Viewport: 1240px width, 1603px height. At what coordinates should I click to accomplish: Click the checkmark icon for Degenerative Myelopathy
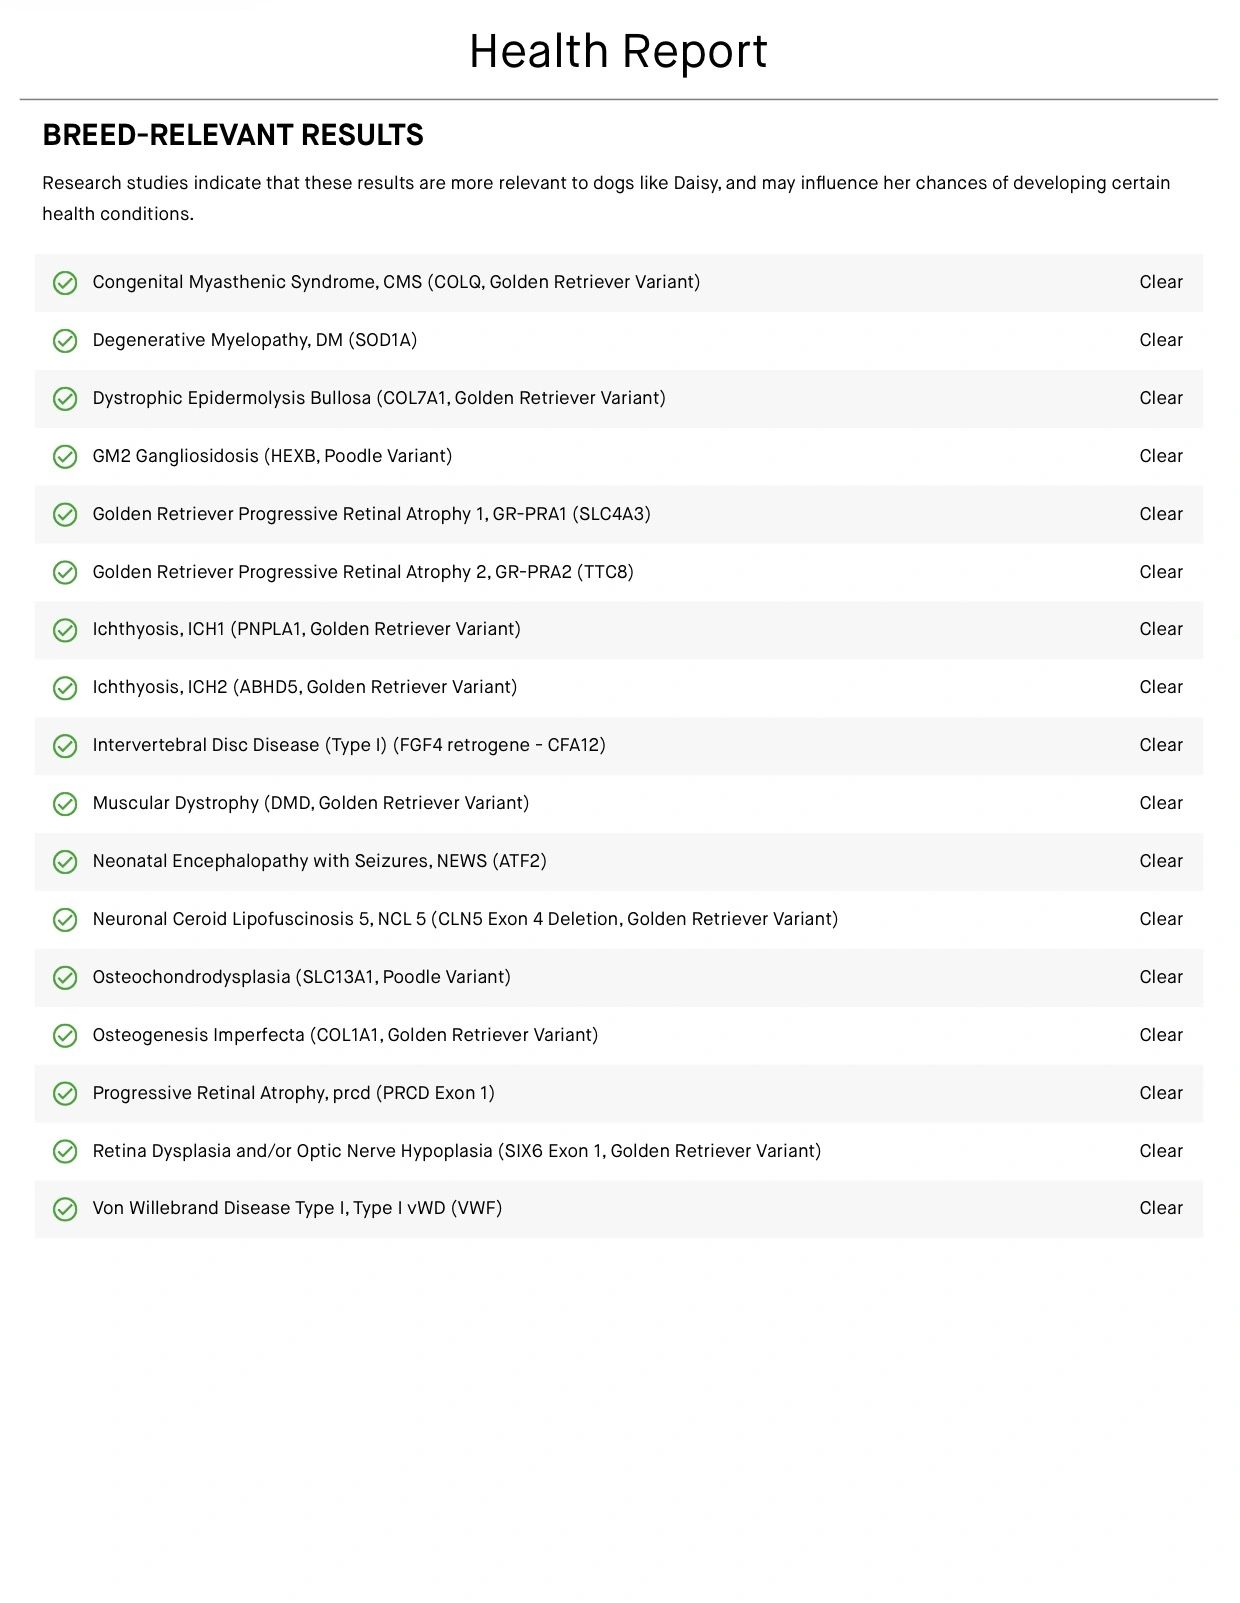tap(65, 341)
